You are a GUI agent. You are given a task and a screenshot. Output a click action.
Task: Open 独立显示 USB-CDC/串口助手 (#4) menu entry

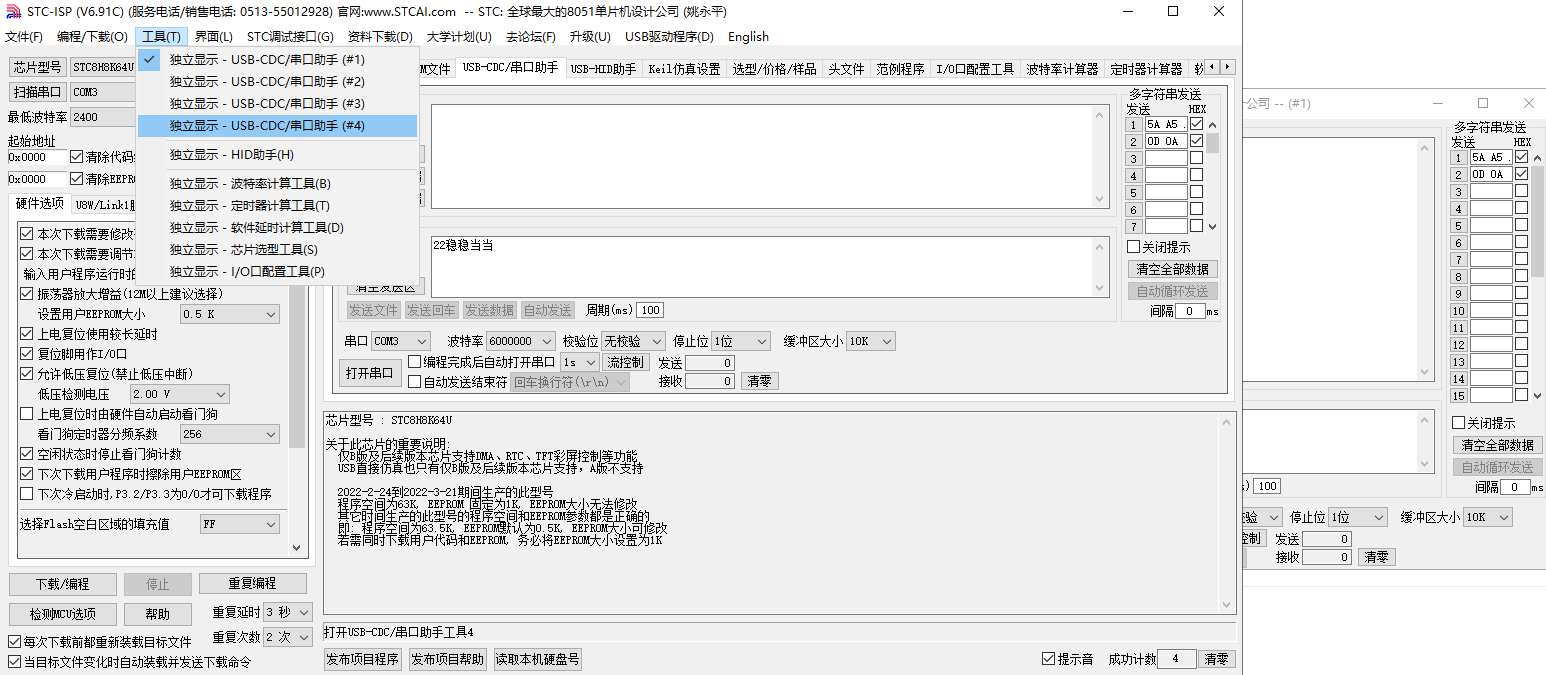(277, 126)
